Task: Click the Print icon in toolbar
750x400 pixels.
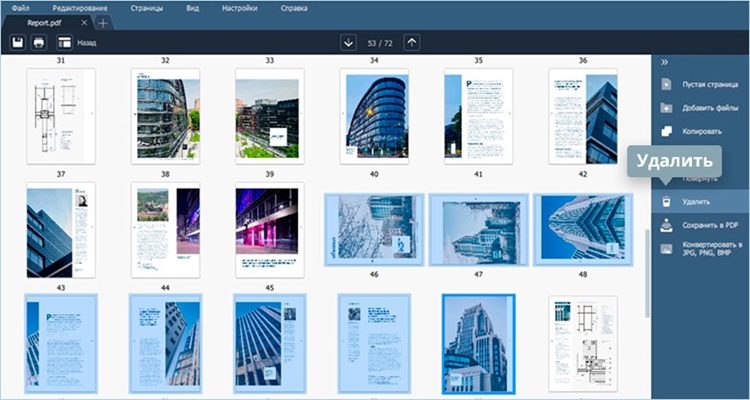Action: (x=39, y=43)
